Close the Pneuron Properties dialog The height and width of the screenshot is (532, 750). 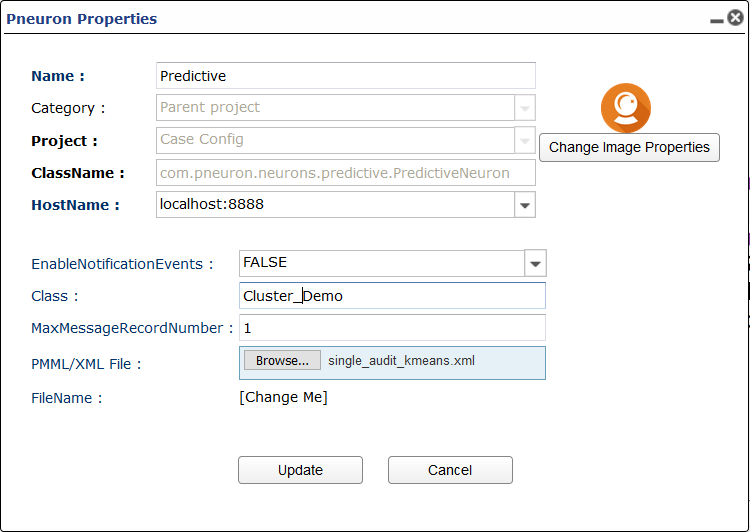pyautogui.click(x=736, y=18)
